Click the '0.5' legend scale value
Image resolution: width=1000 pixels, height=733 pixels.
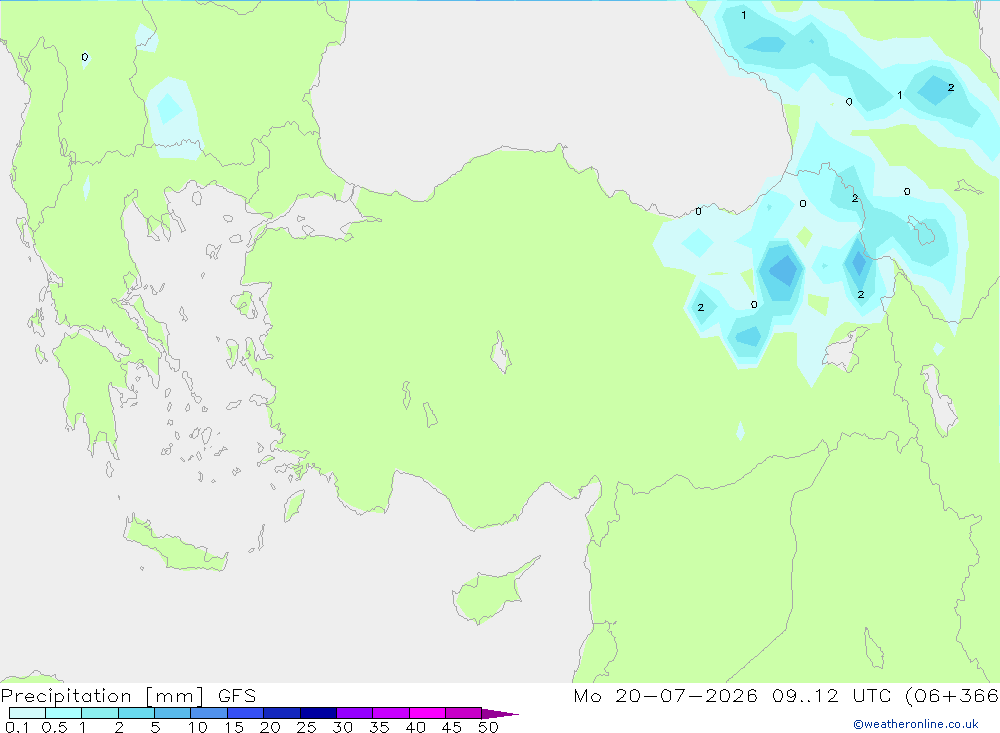[x=54, y=727]
